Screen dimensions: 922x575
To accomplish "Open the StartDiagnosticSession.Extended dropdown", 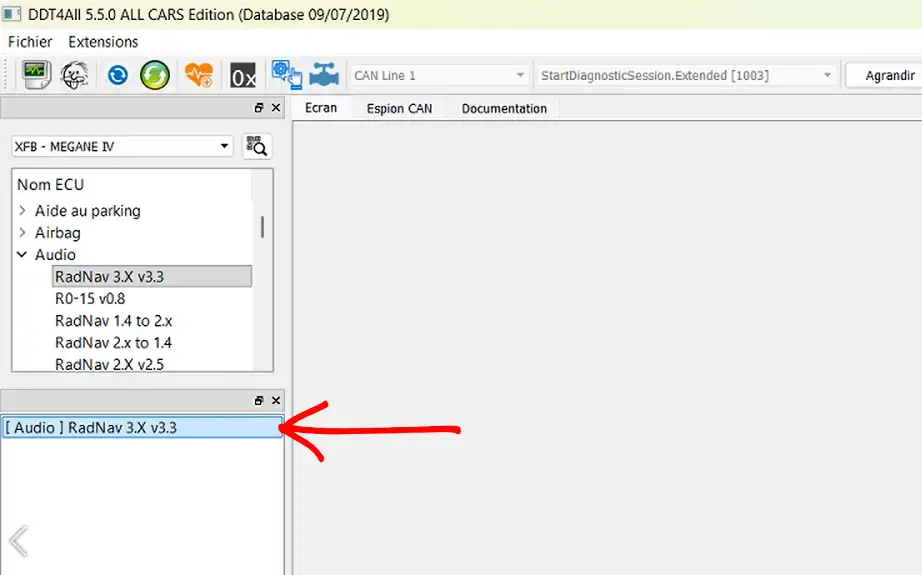I will tap(686, 75).
